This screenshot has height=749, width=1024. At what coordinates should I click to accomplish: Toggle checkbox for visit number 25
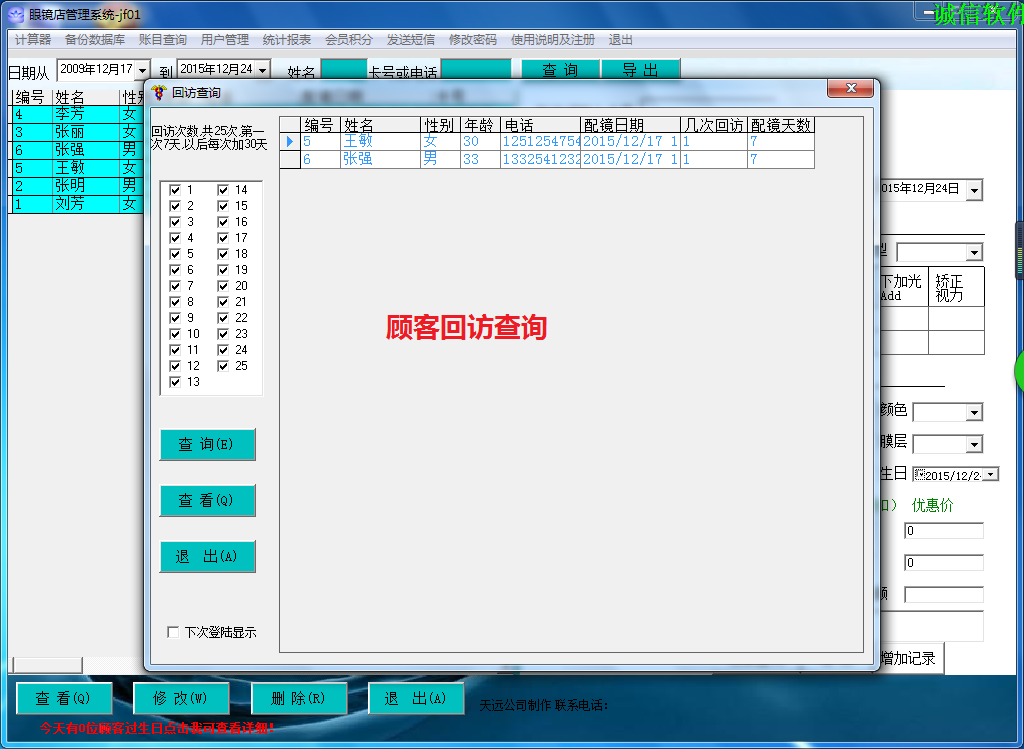click(x=223, y=366)
